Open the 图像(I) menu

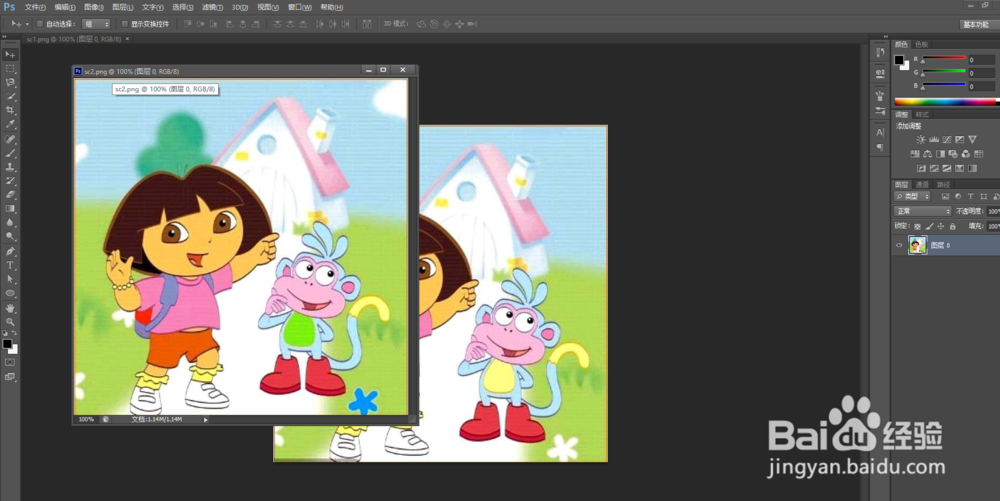94,8
